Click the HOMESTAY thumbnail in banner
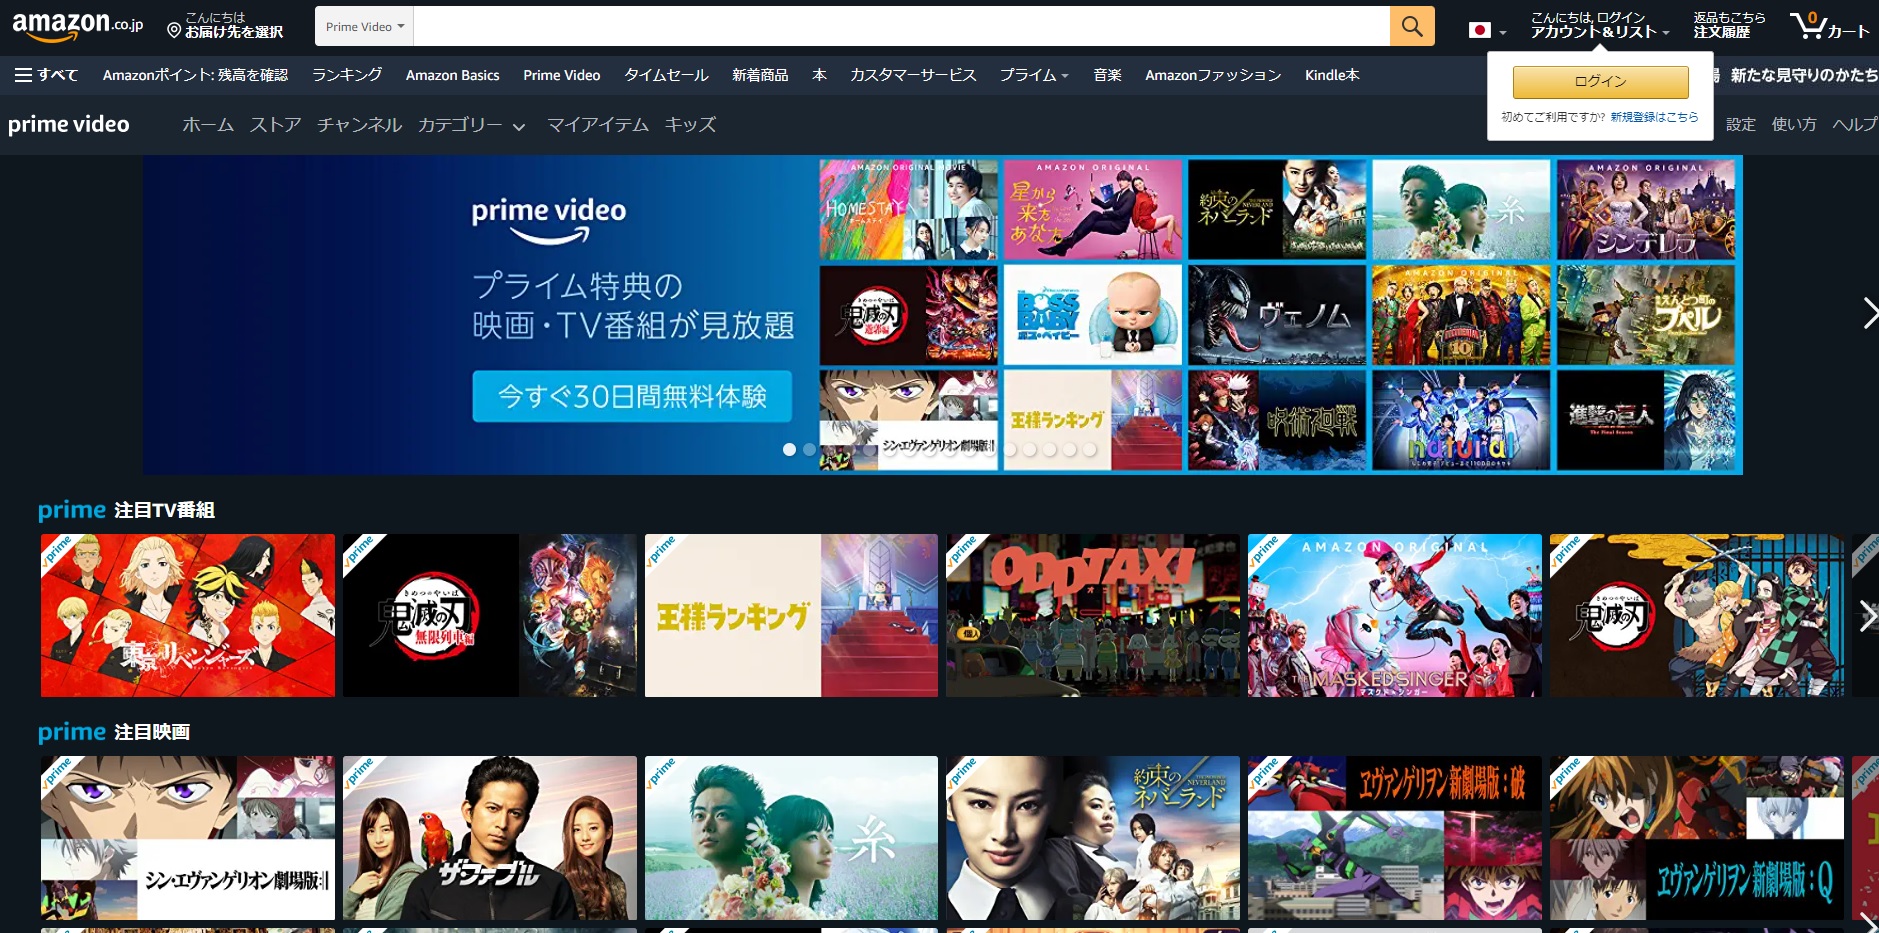The height and width of the screenshot is (933, 1879). 908,210
